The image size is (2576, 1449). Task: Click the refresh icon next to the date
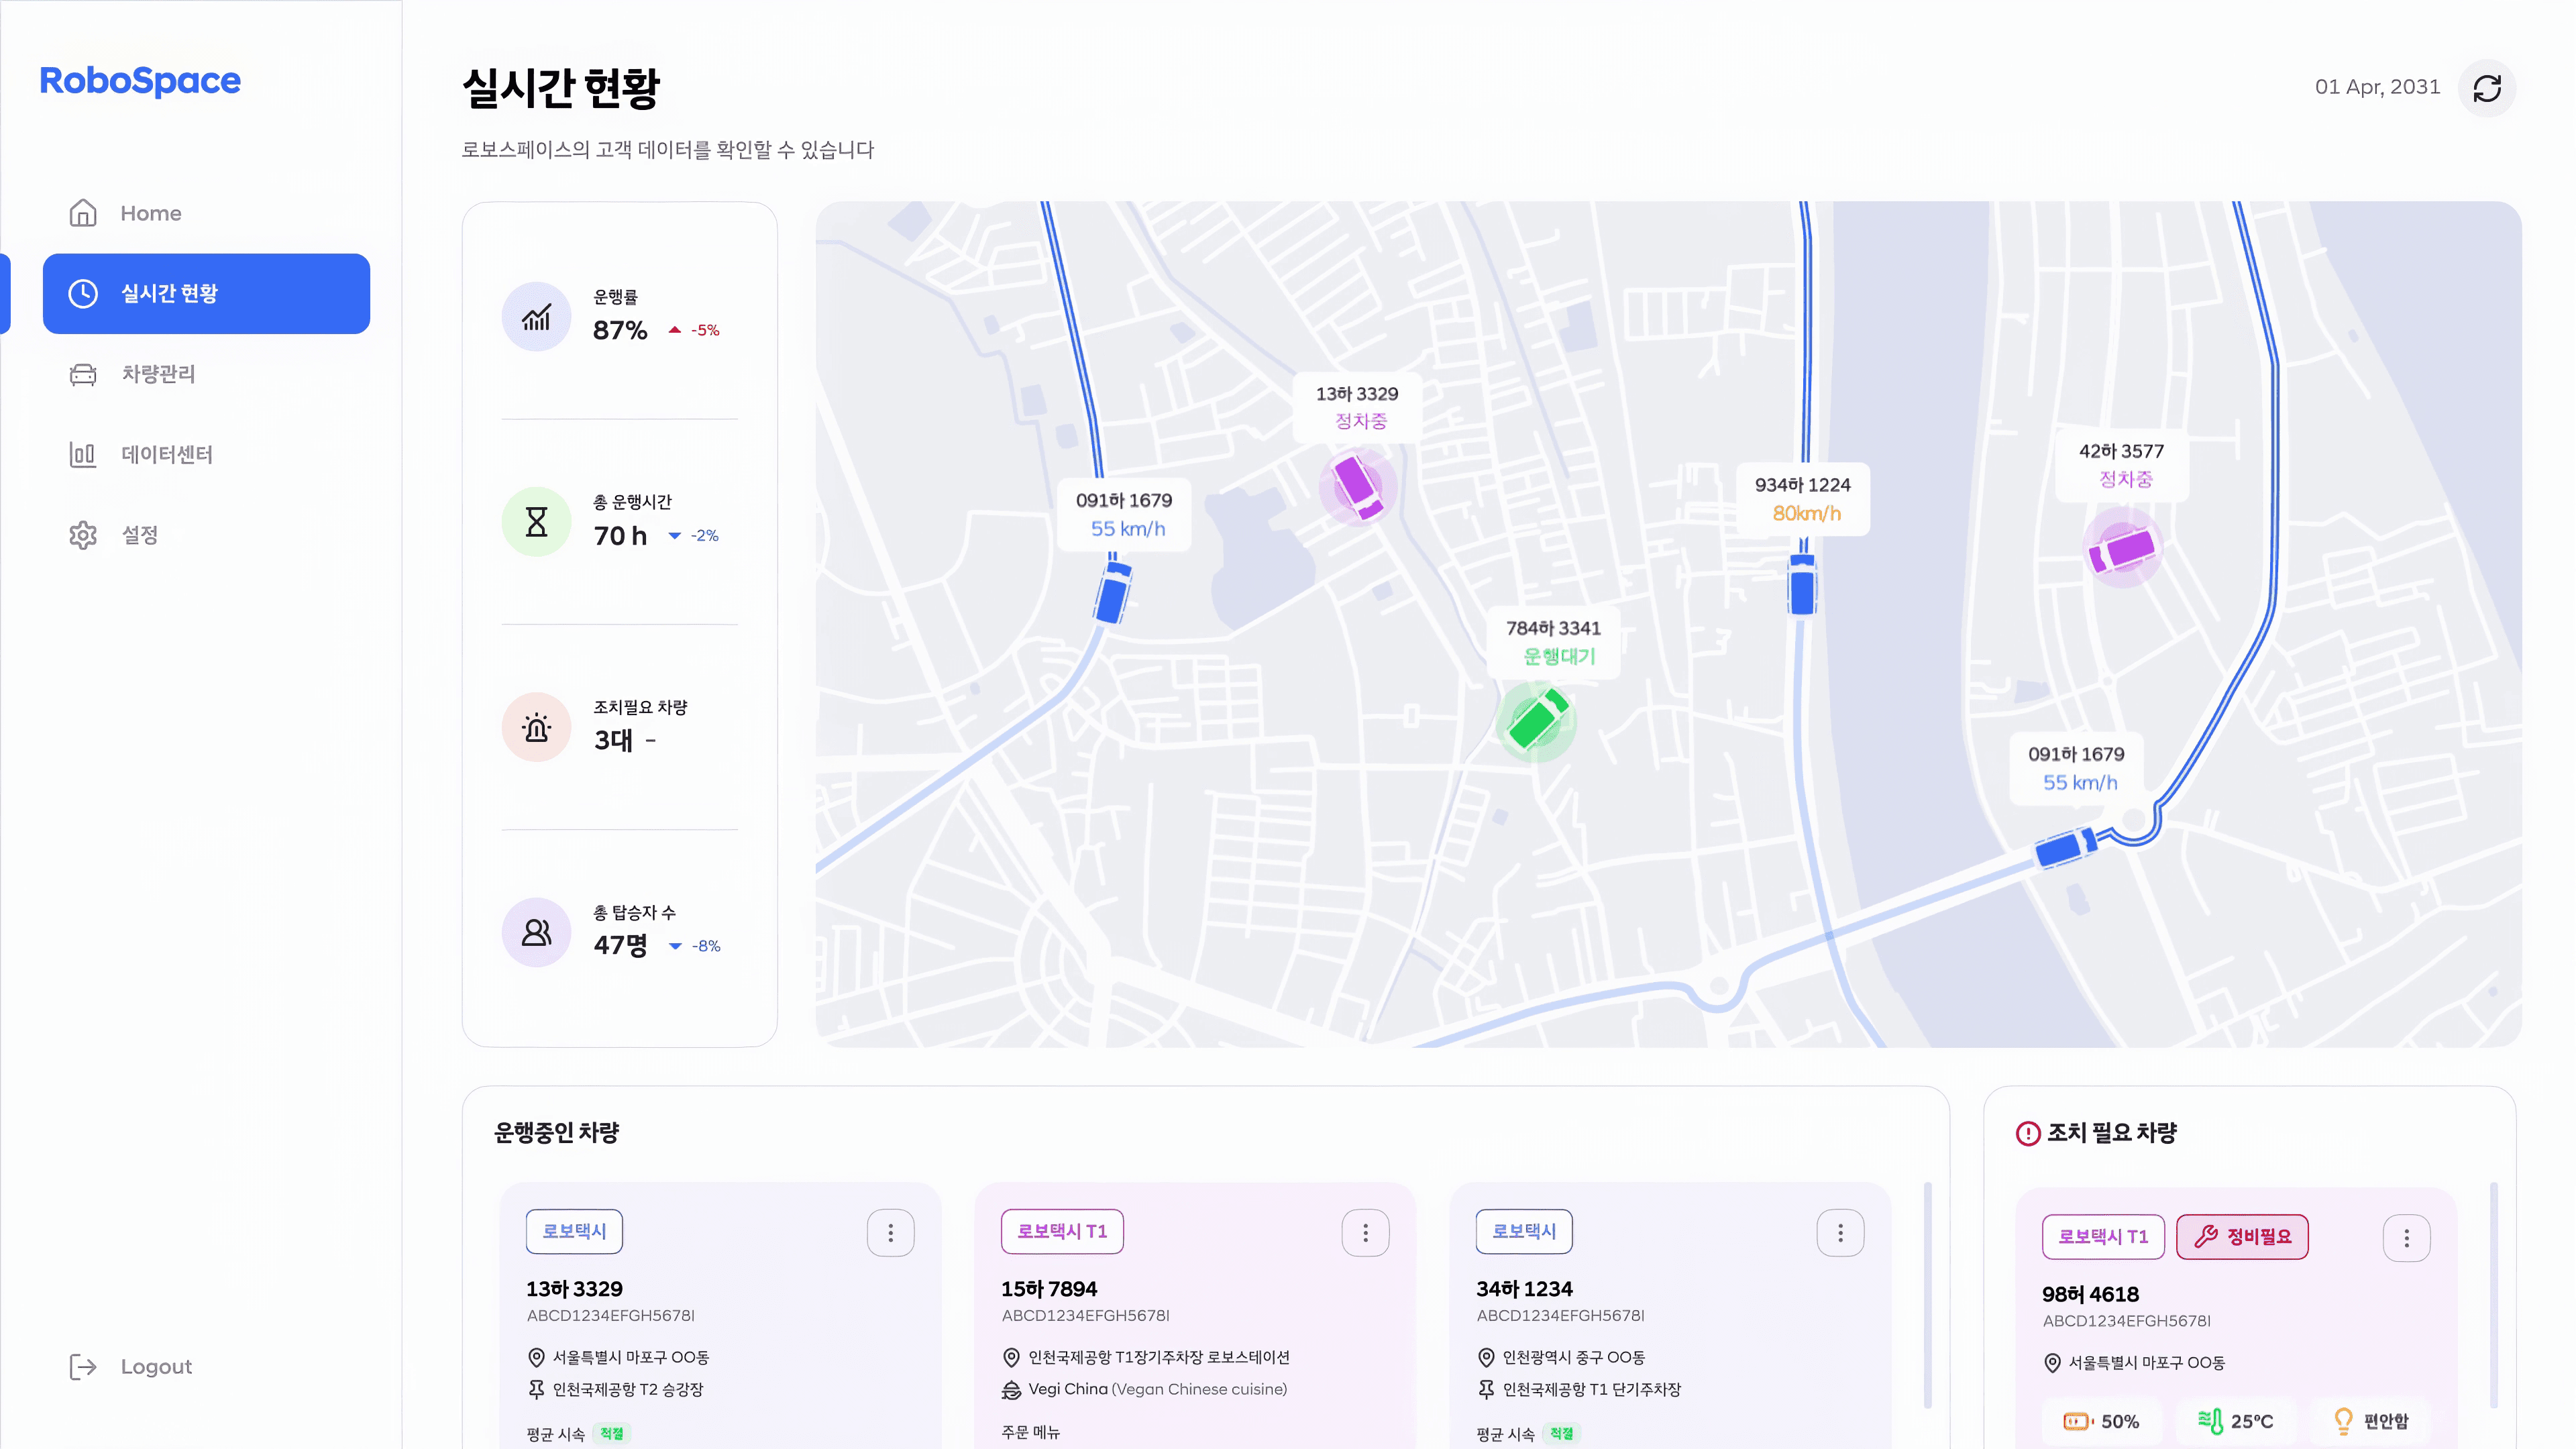(2486, 88)
